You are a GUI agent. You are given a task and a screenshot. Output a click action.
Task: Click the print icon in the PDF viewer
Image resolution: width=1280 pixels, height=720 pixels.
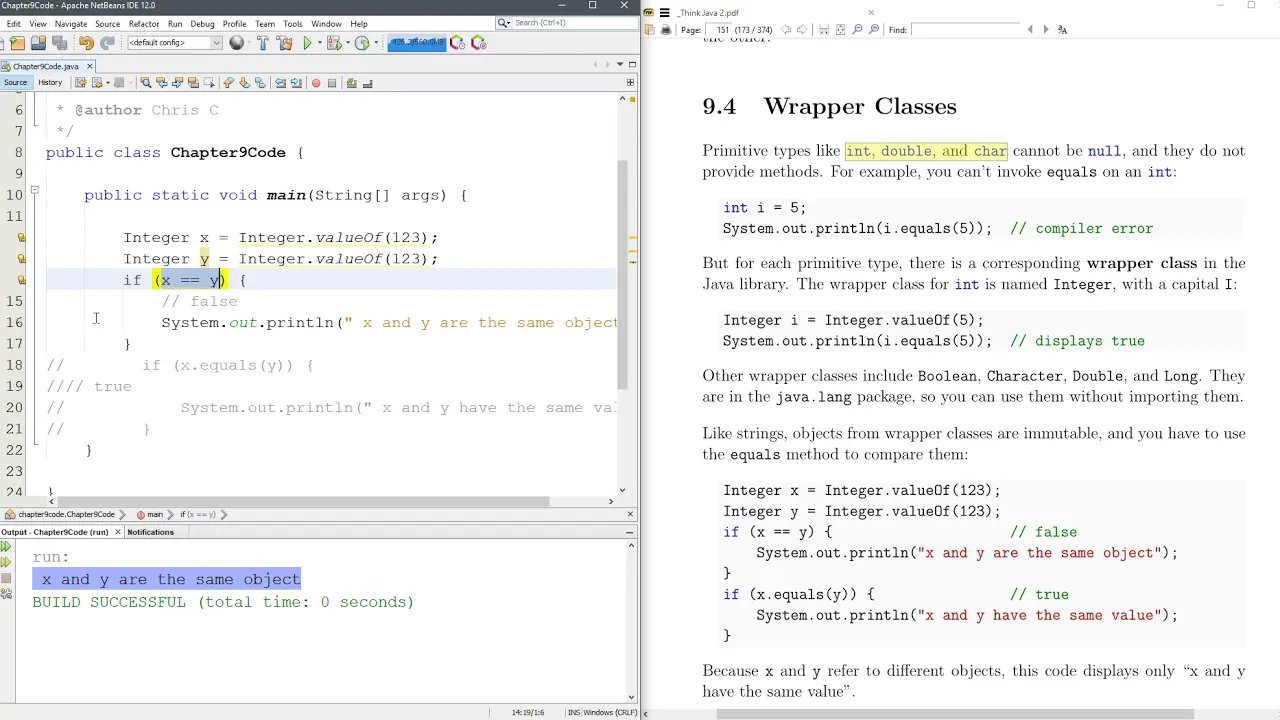[x=666, y=30]
